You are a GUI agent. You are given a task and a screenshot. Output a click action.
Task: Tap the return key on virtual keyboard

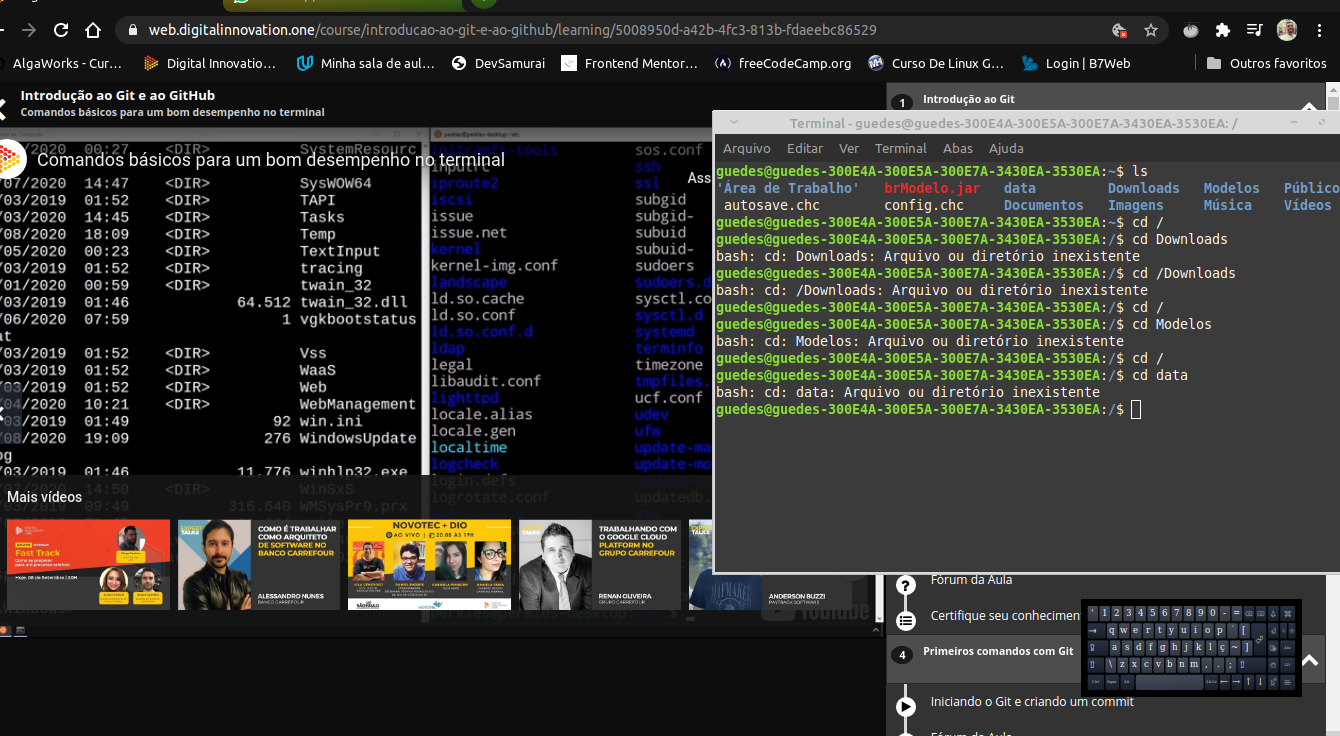point(1259,639)
